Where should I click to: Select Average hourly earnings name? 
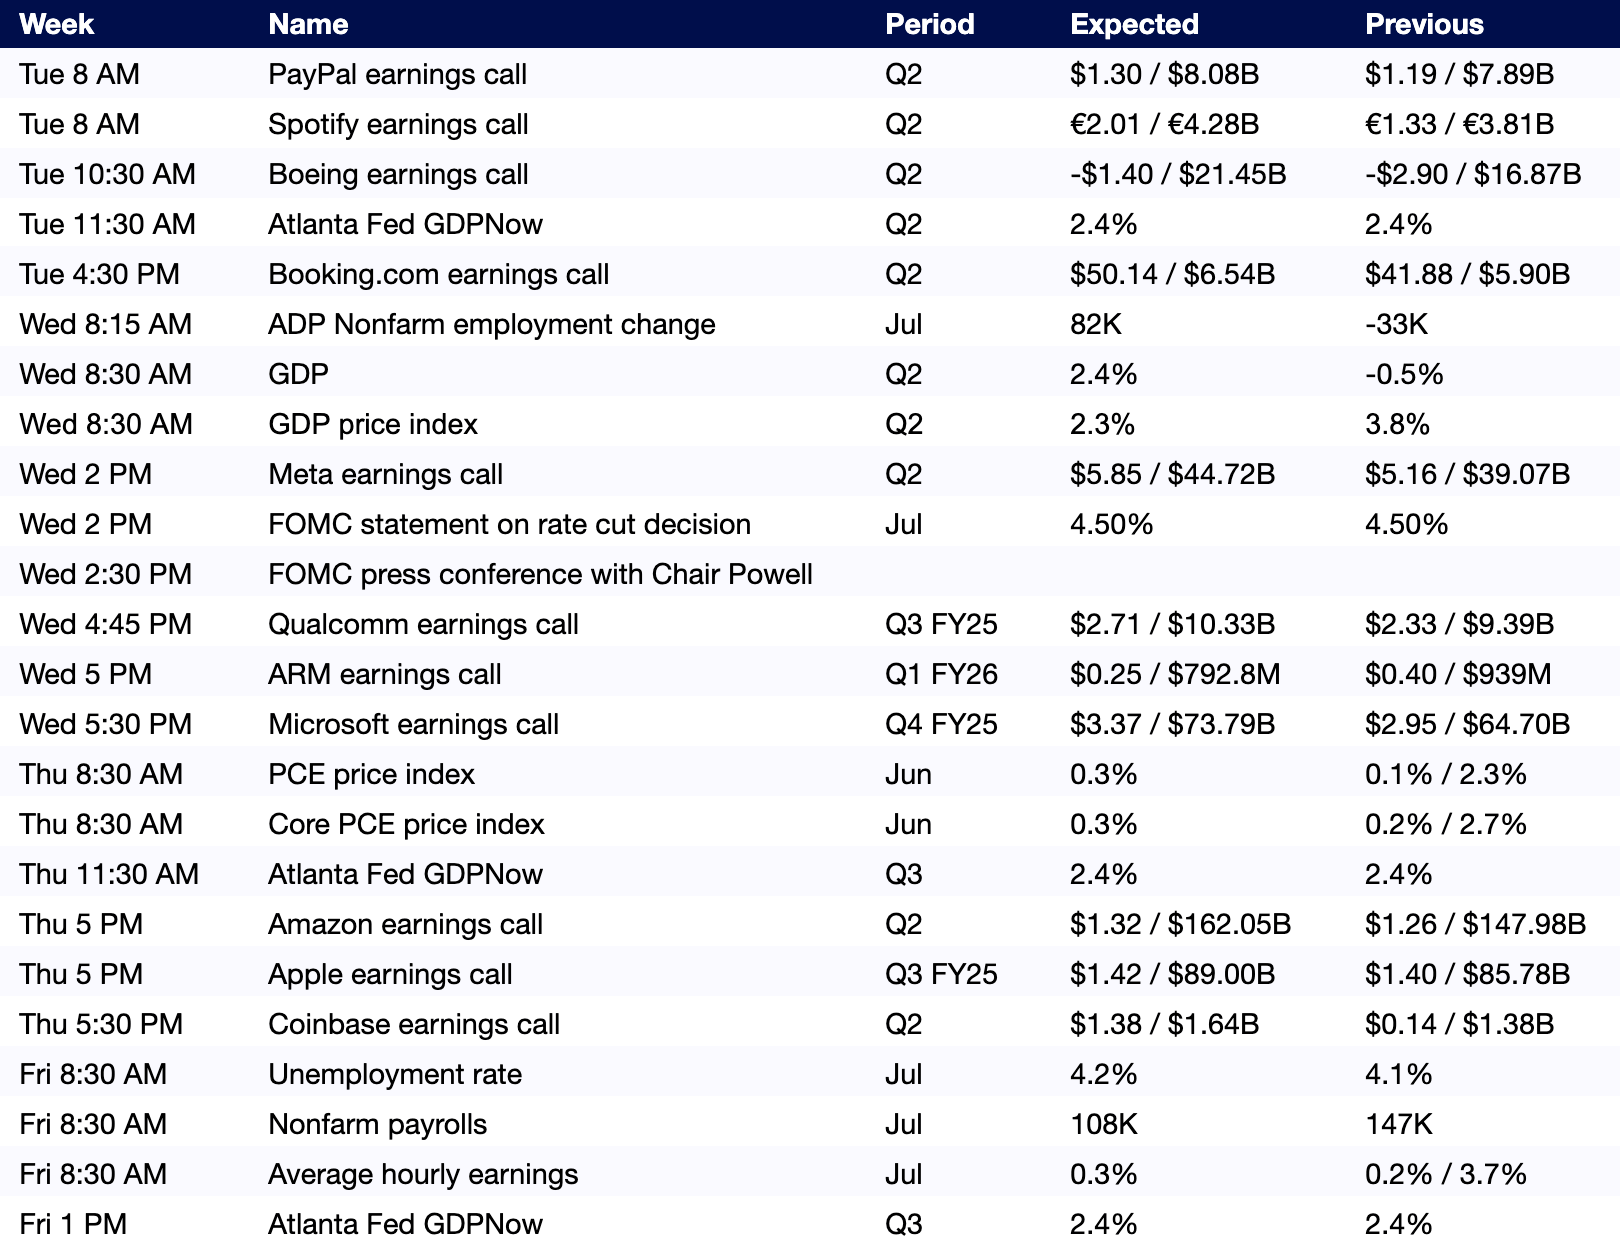423,1174
